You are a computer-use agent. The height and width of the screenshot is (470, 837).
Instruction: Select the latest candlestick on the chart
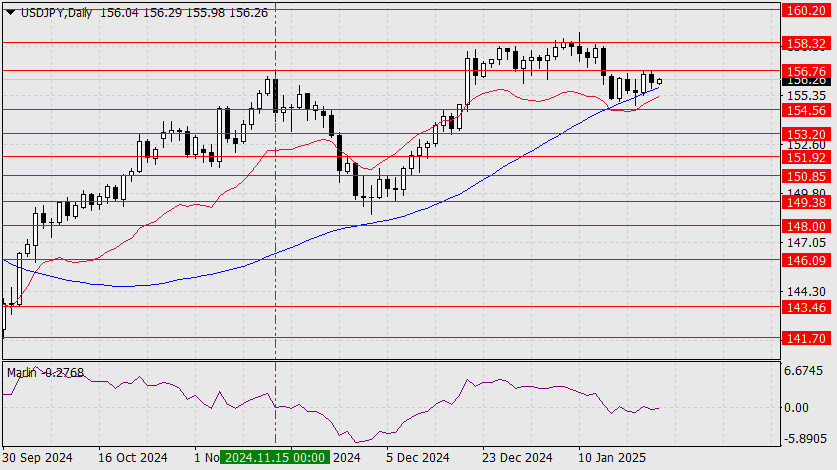click(x=660, y=81)
